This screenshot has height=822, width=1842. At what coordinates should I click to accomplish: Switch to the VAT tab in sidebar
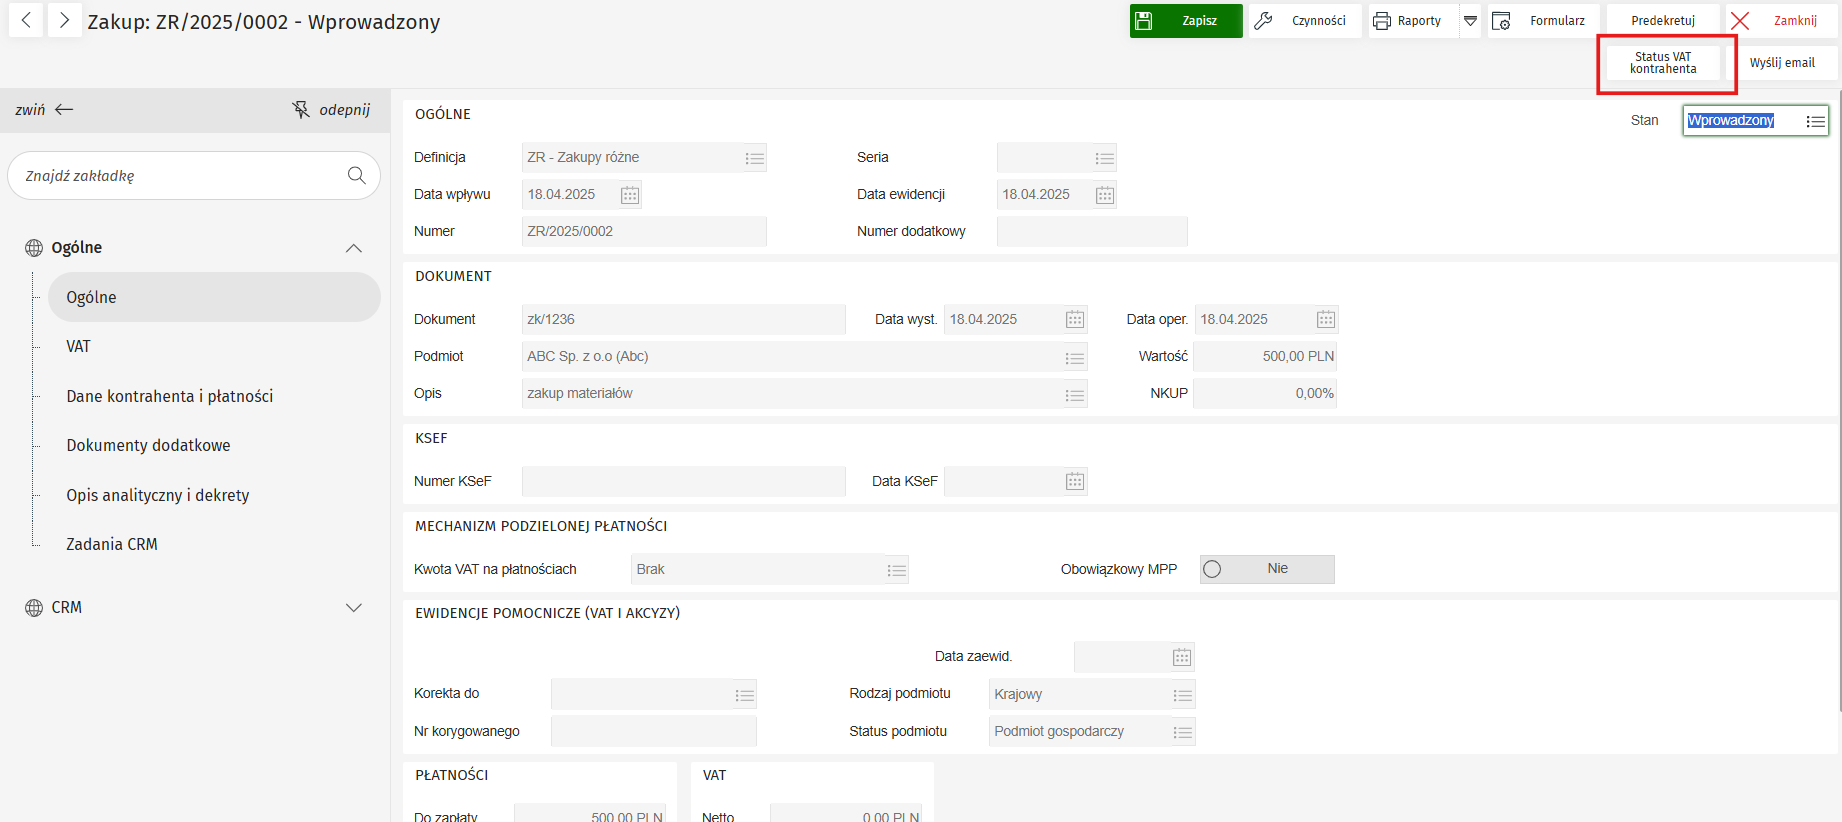[x=78, y=347]
